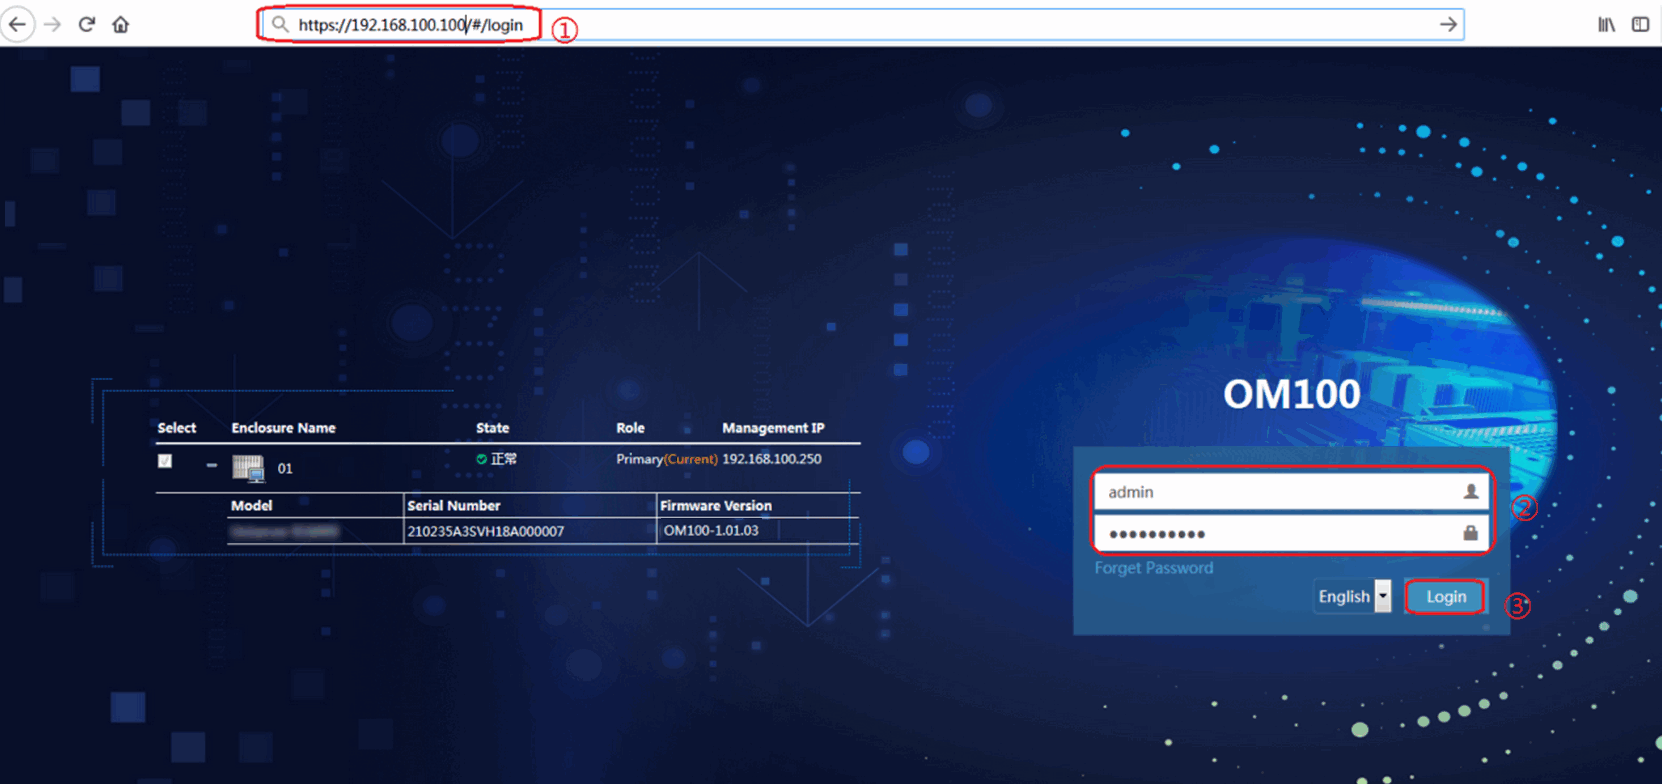Reload the page with the refresh icon
Image resolution: width=1662 pixels, height=784 pixels.
click(87, 24)
